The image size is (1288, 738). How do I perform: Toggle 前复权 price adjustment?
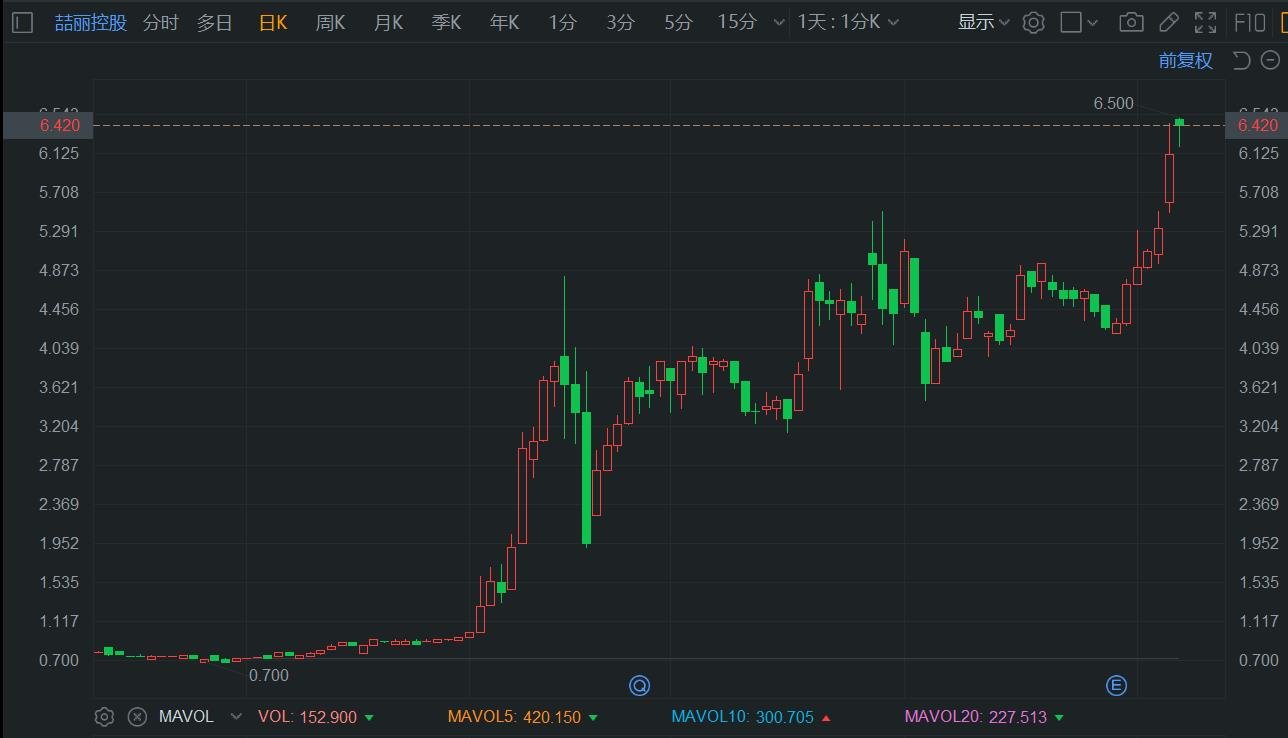click(1185, 61)
